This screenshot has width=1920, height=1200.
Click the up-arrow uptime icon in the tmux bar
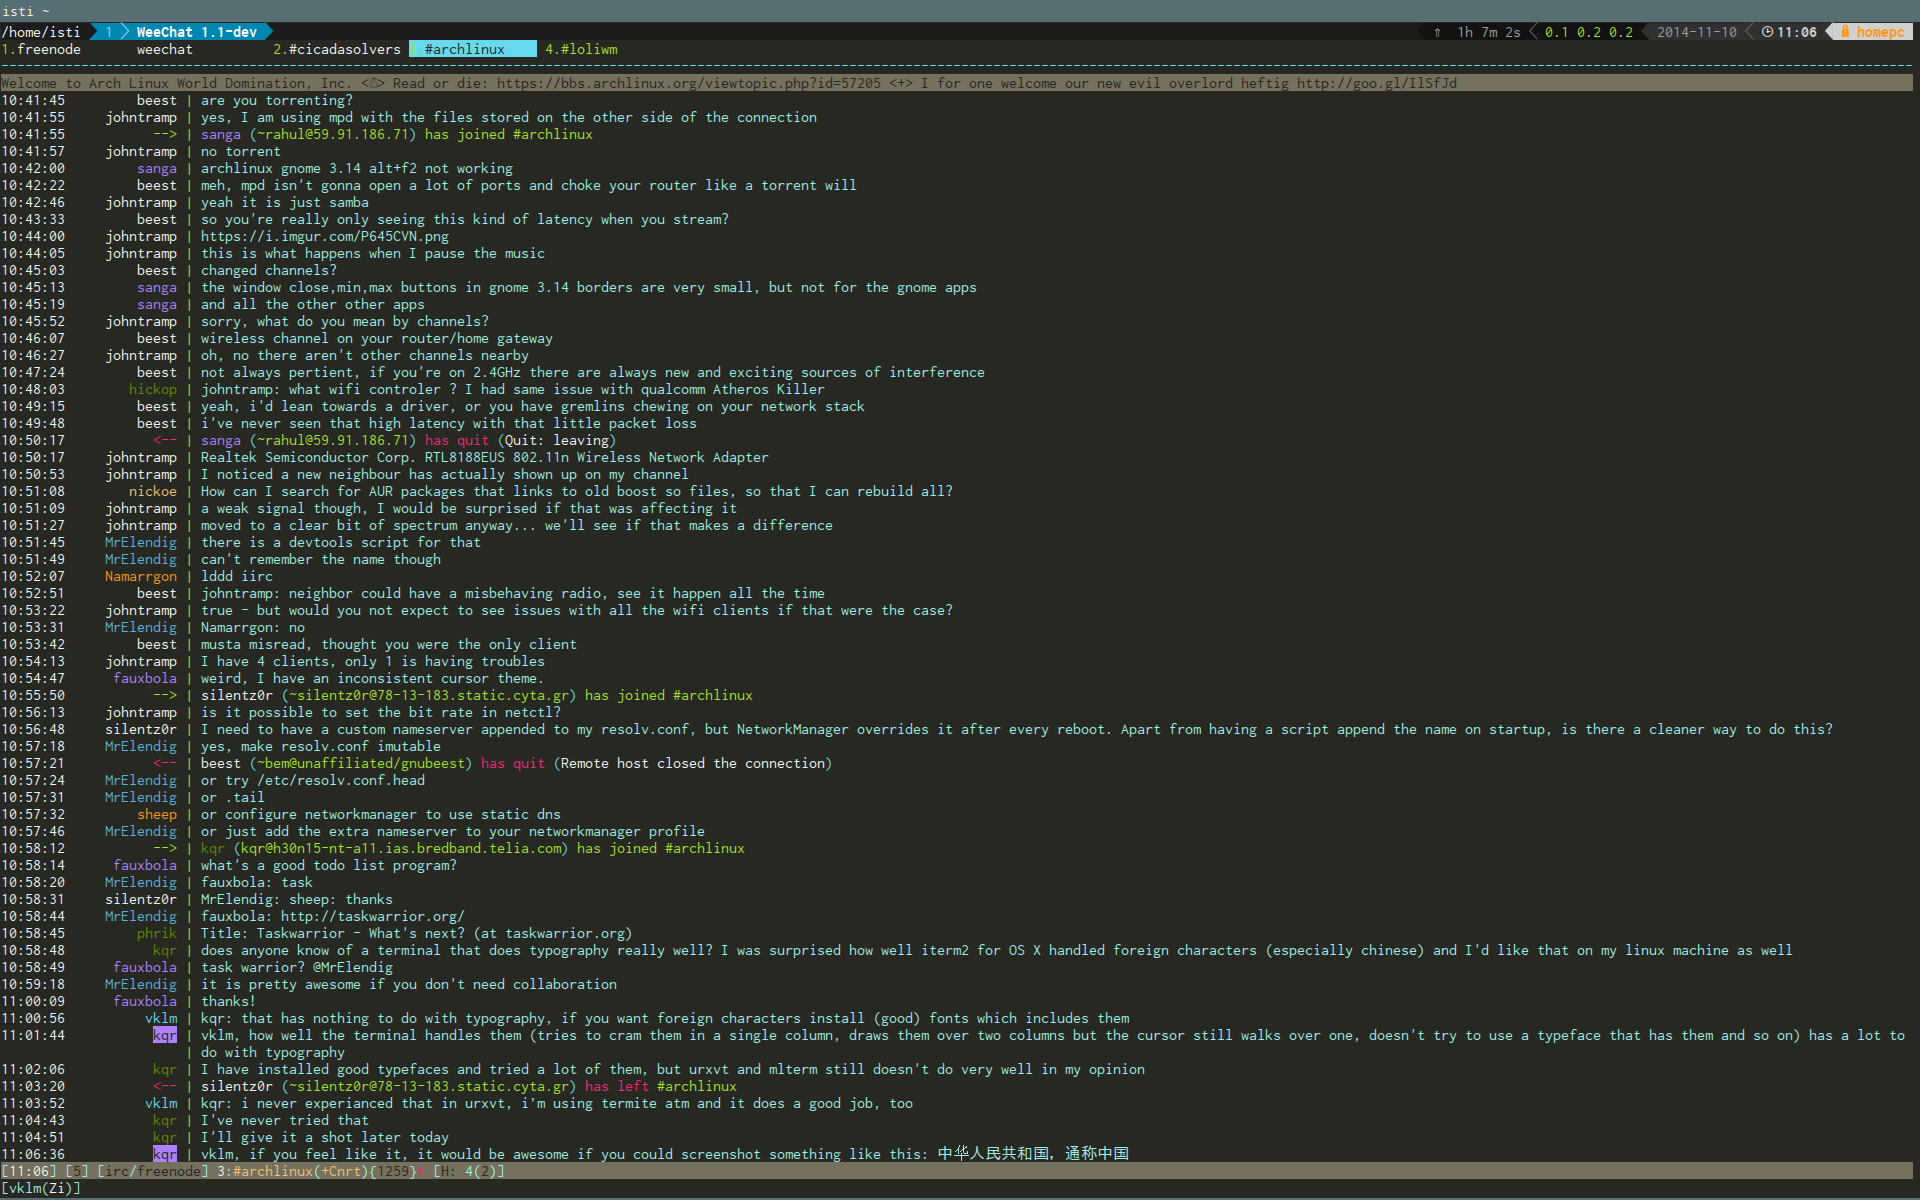tap(1437, 32)
